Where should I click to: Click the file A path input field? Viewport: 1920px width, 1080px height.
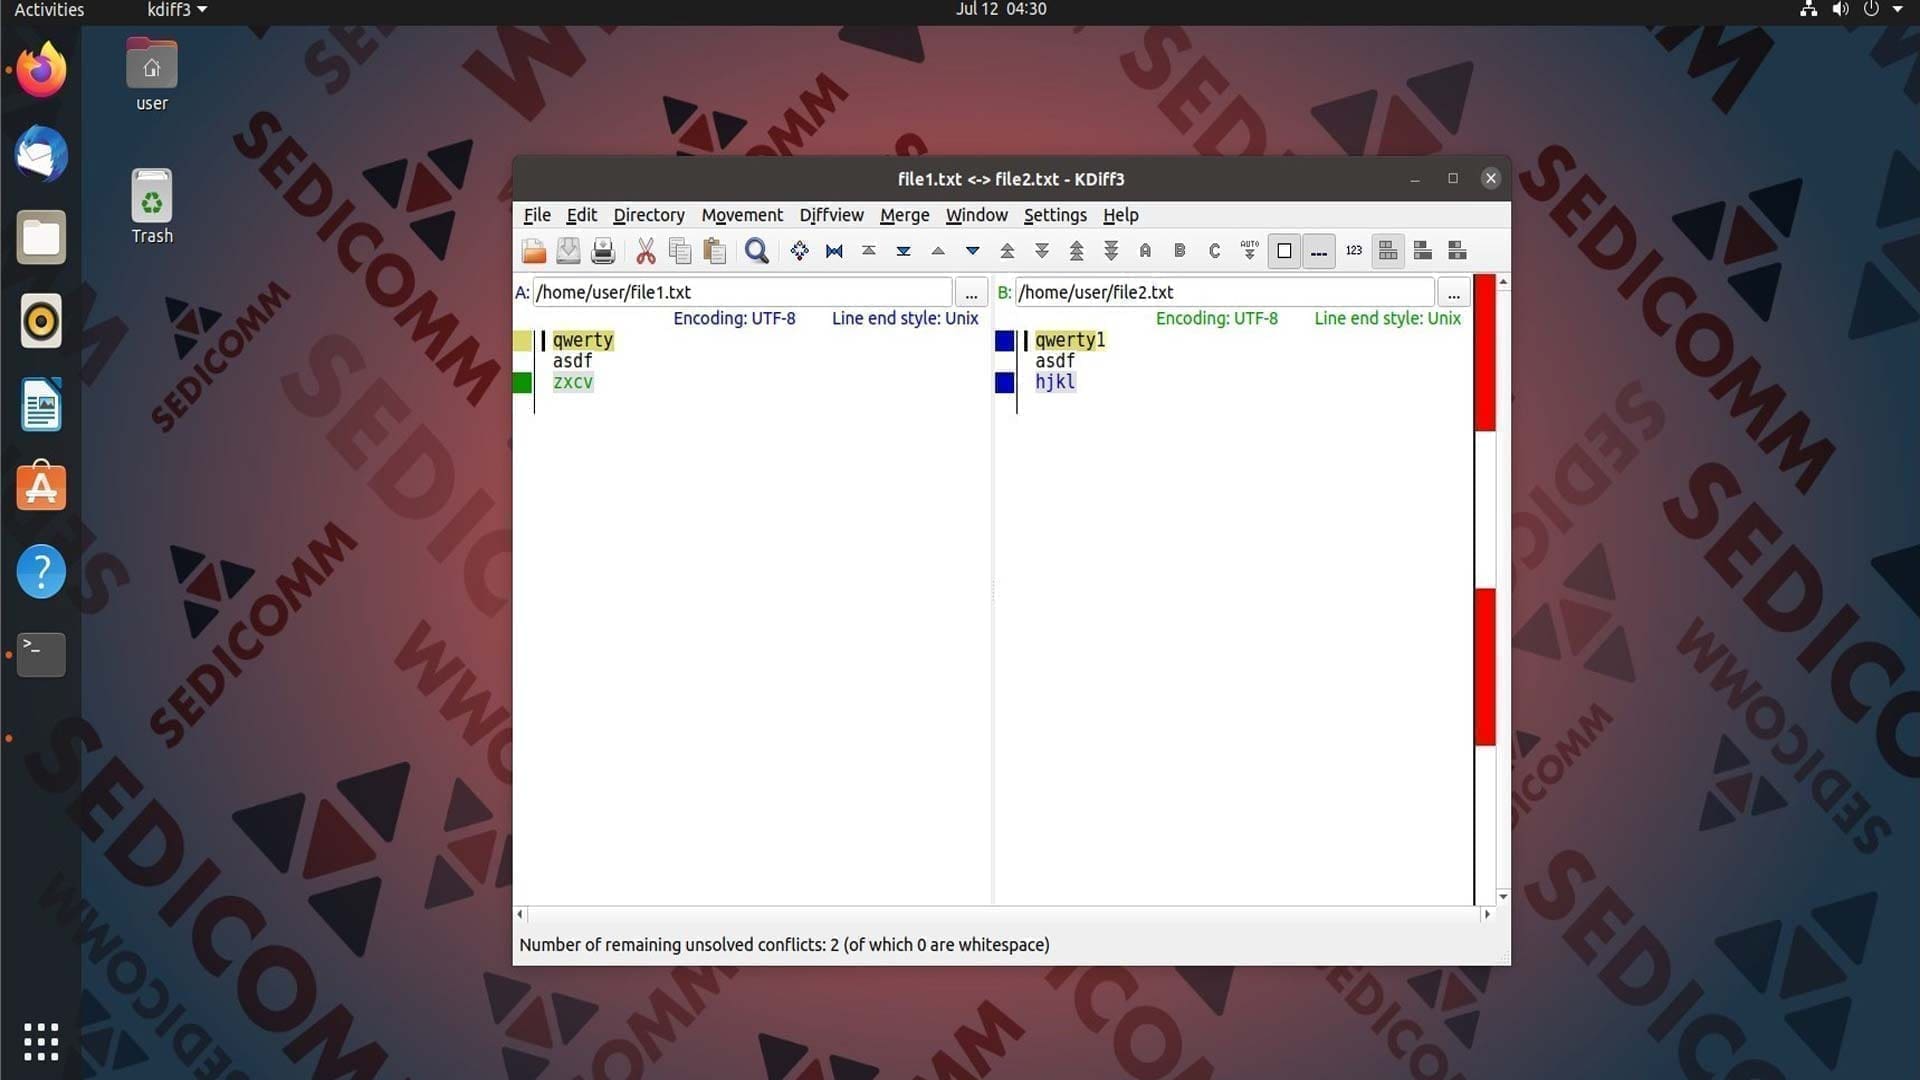coord(743,292)
